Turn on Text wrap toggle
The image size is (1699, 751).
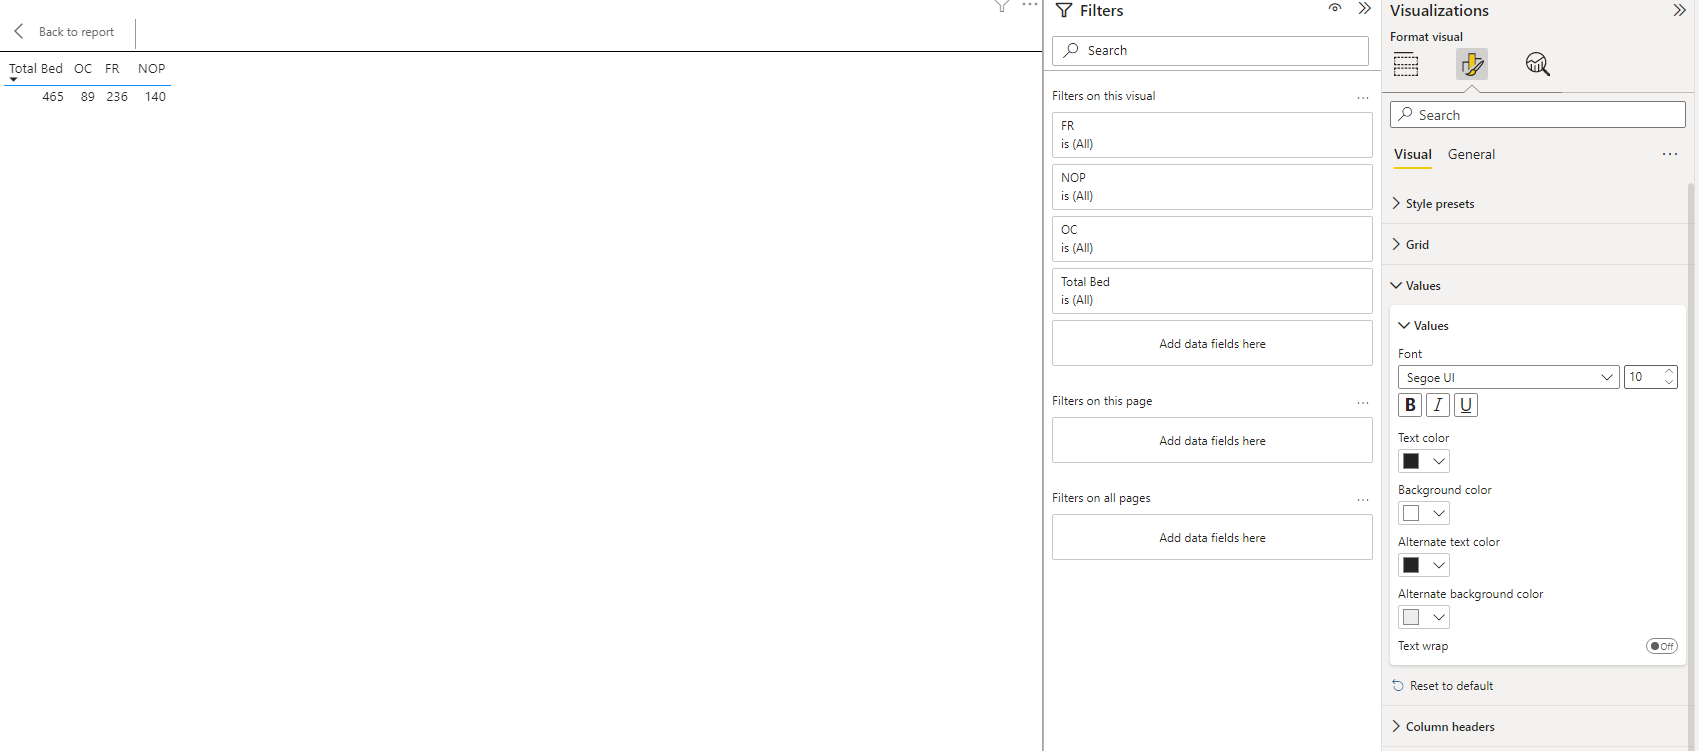(1662, 646)
